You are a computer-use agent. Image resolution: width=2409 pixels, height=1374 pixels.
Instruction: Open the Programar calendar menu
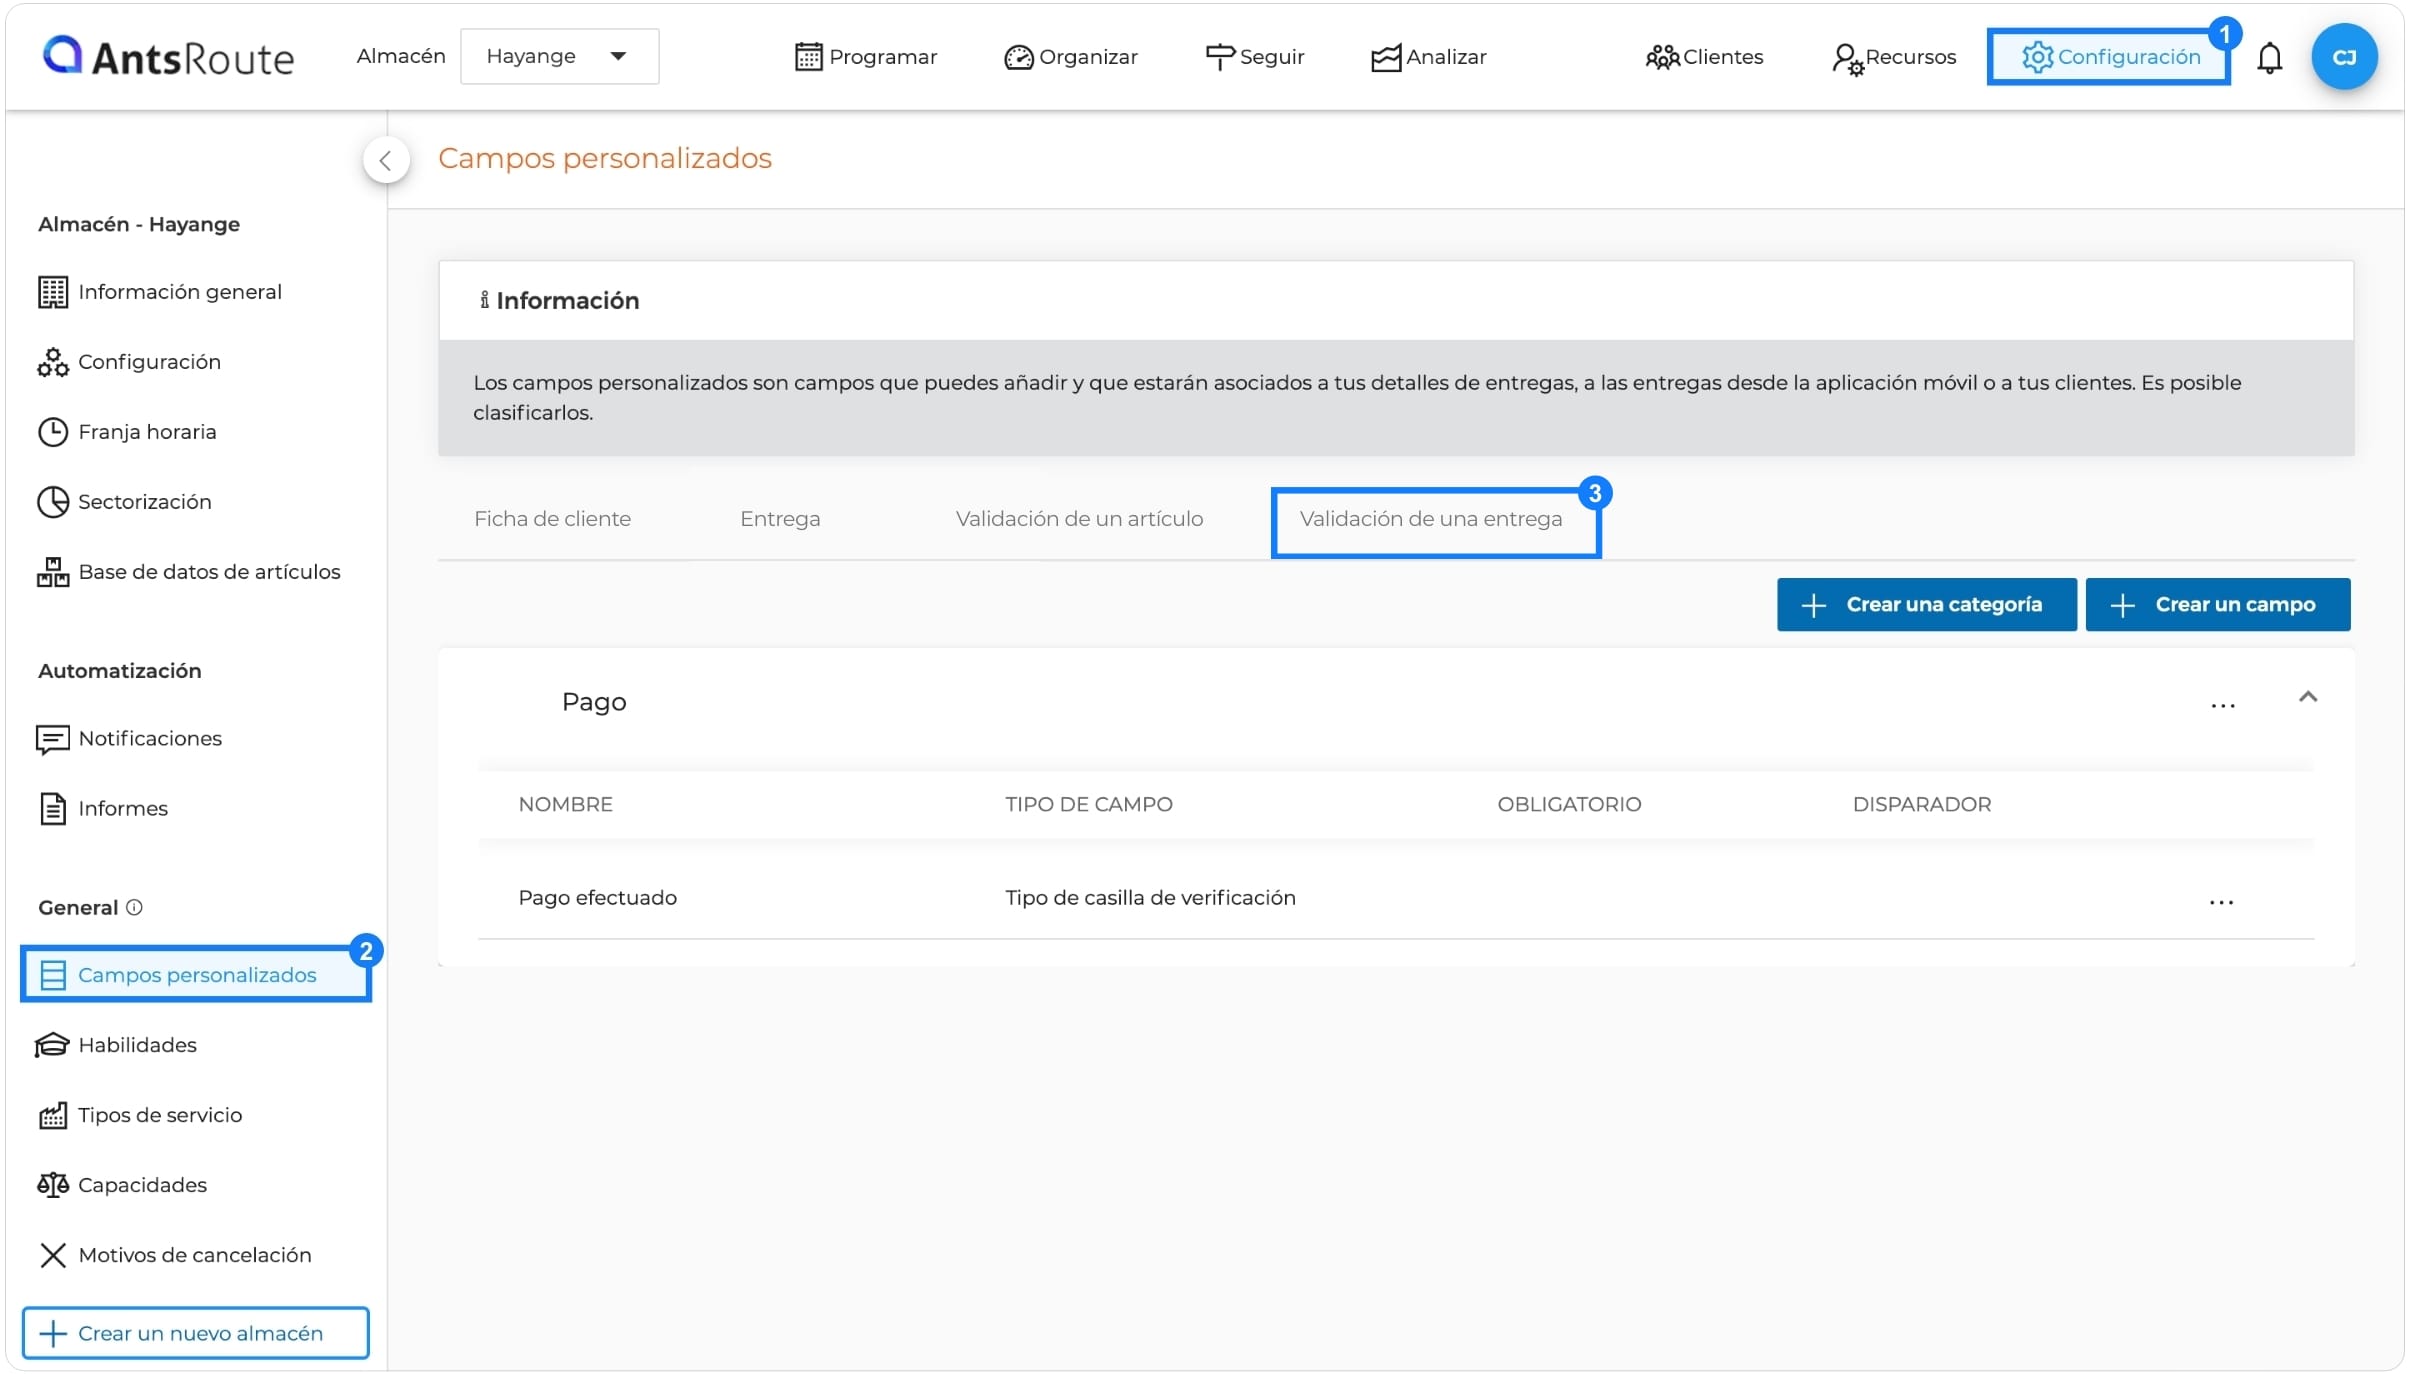coord(866,57)
